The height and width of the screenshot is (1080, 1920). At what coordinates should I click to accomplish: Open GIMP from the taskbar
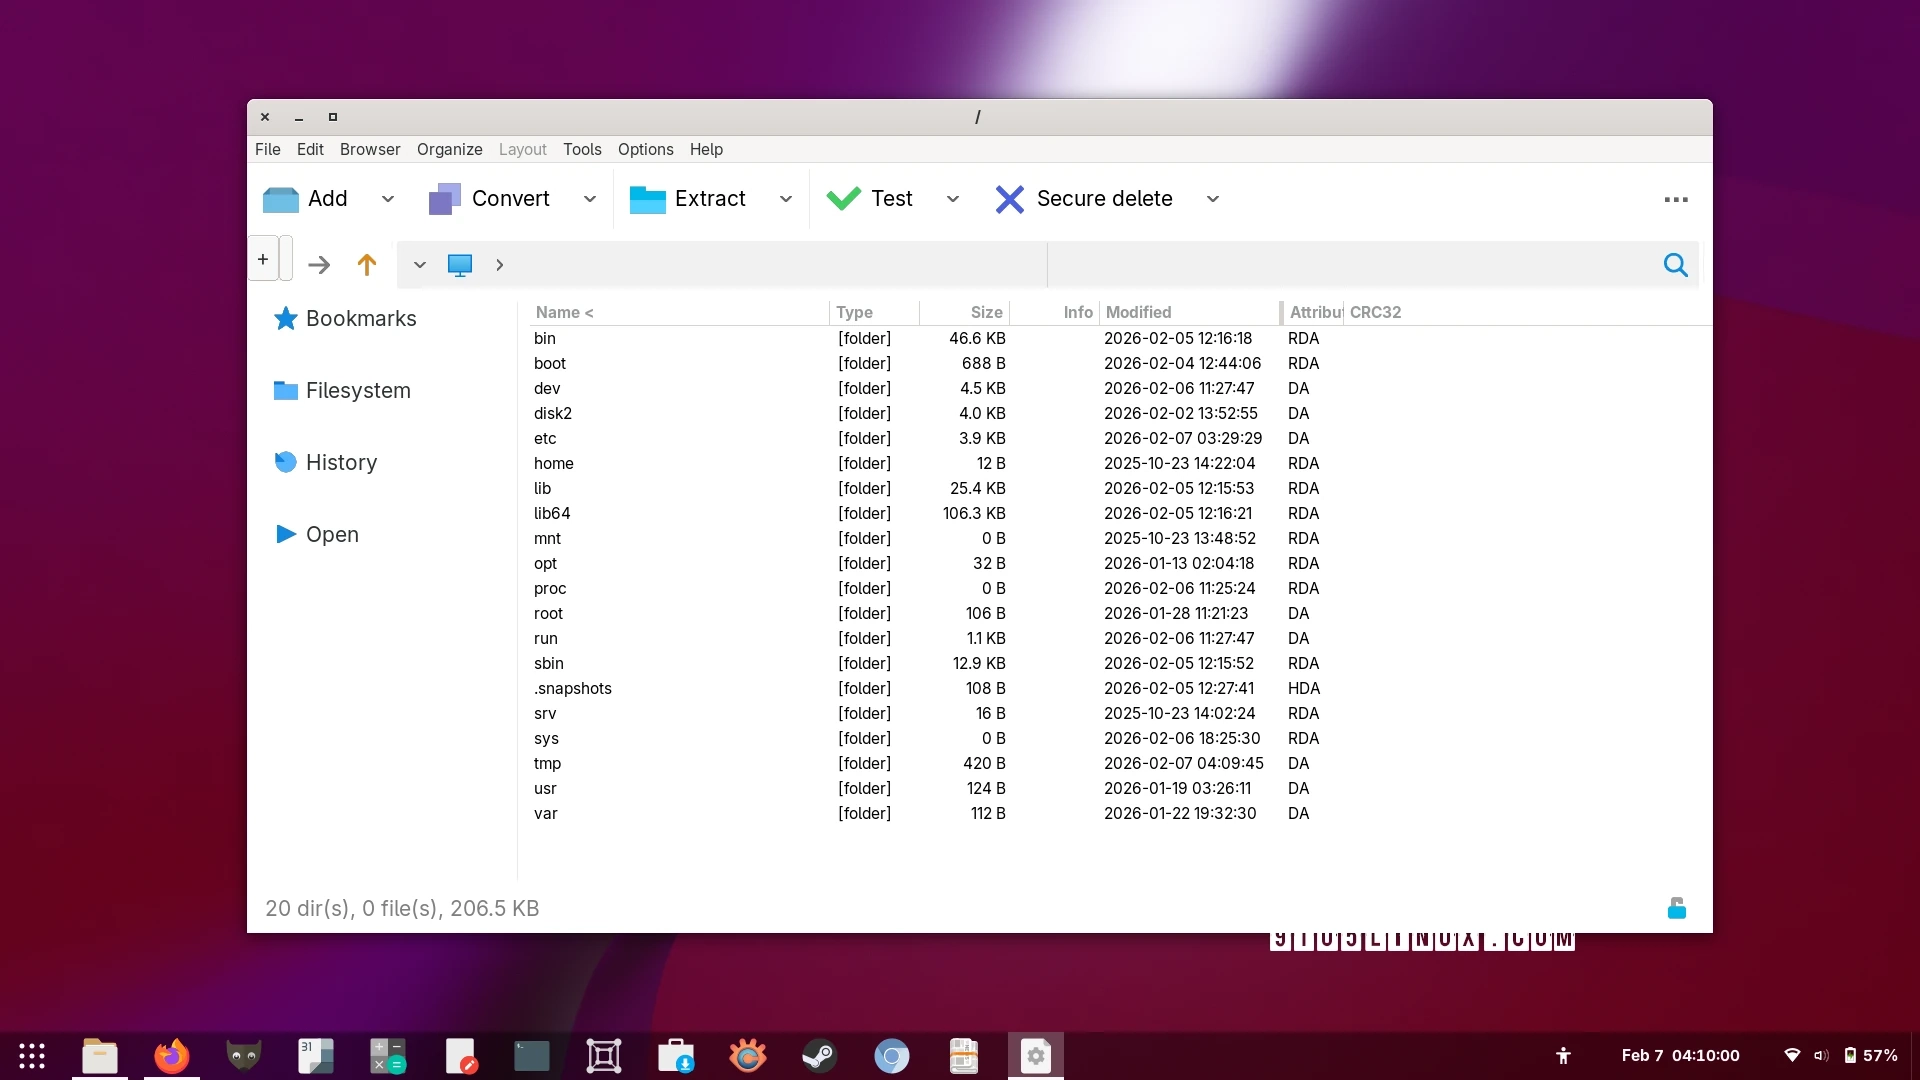[x=243, y=1055]
